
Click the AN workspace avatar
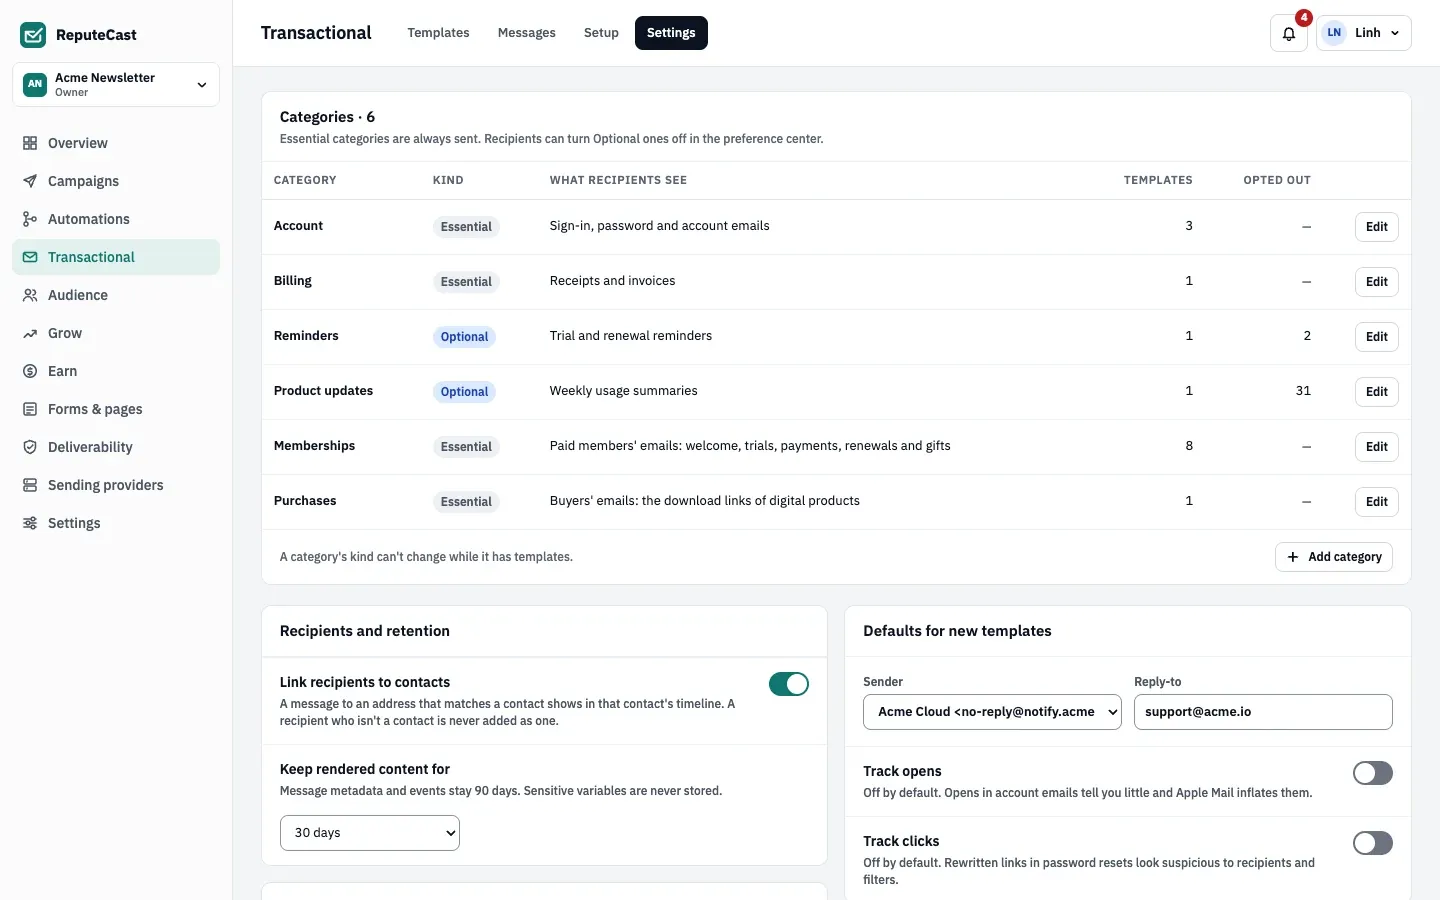(35, 84)
